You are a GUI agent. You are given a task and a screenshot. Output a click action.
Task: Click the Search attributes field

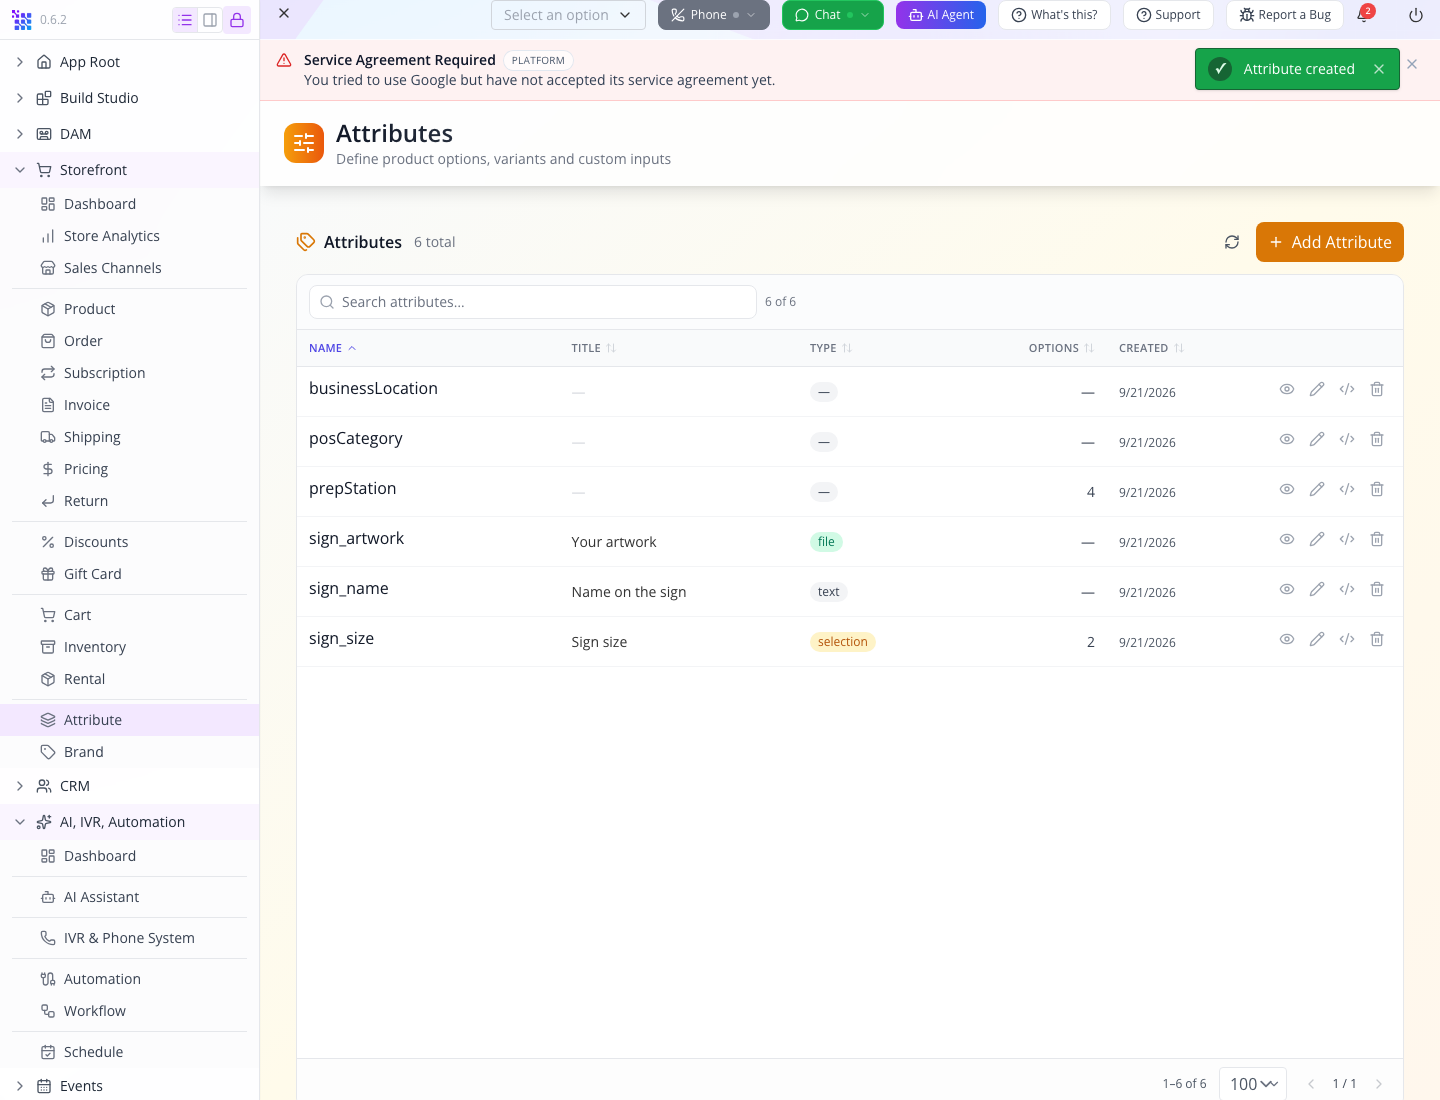pos(533,302)
